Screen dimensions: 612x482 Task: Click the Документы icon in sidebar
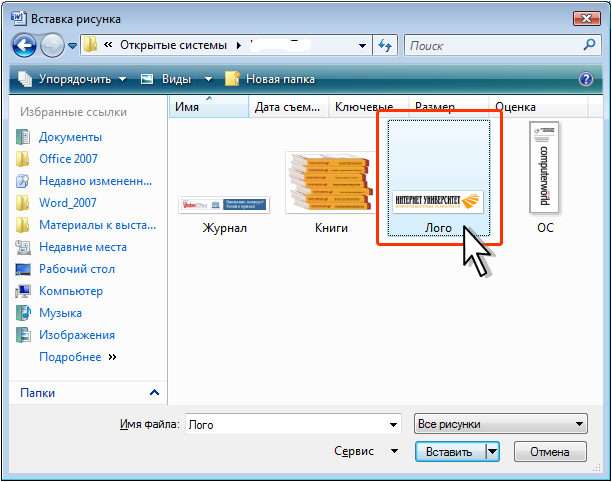[x=23, y=137]
